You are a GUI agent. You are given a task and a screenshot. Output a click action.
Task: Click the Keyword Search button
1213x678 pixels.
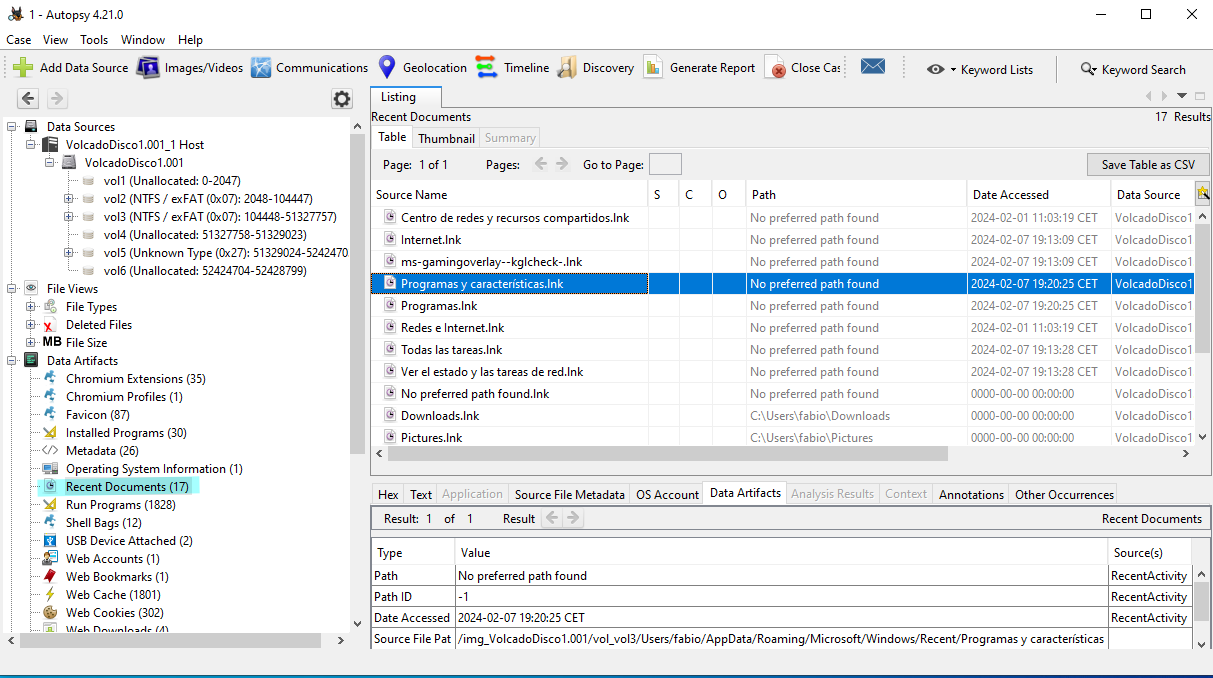(x=1133, y=69)
